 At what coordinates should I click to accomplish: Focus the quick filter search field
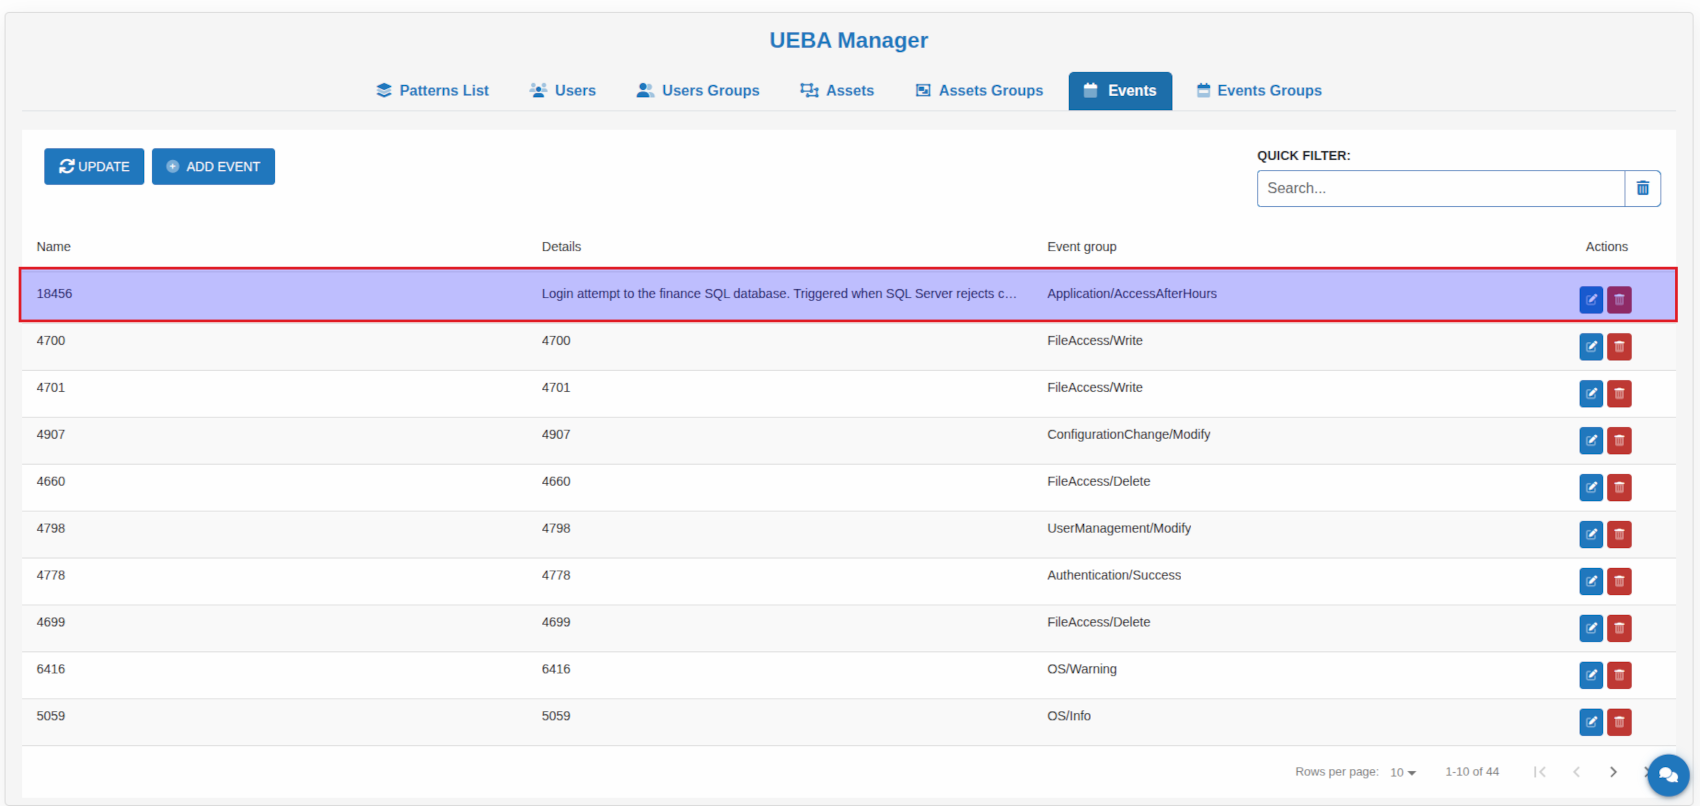(1440, 188)
